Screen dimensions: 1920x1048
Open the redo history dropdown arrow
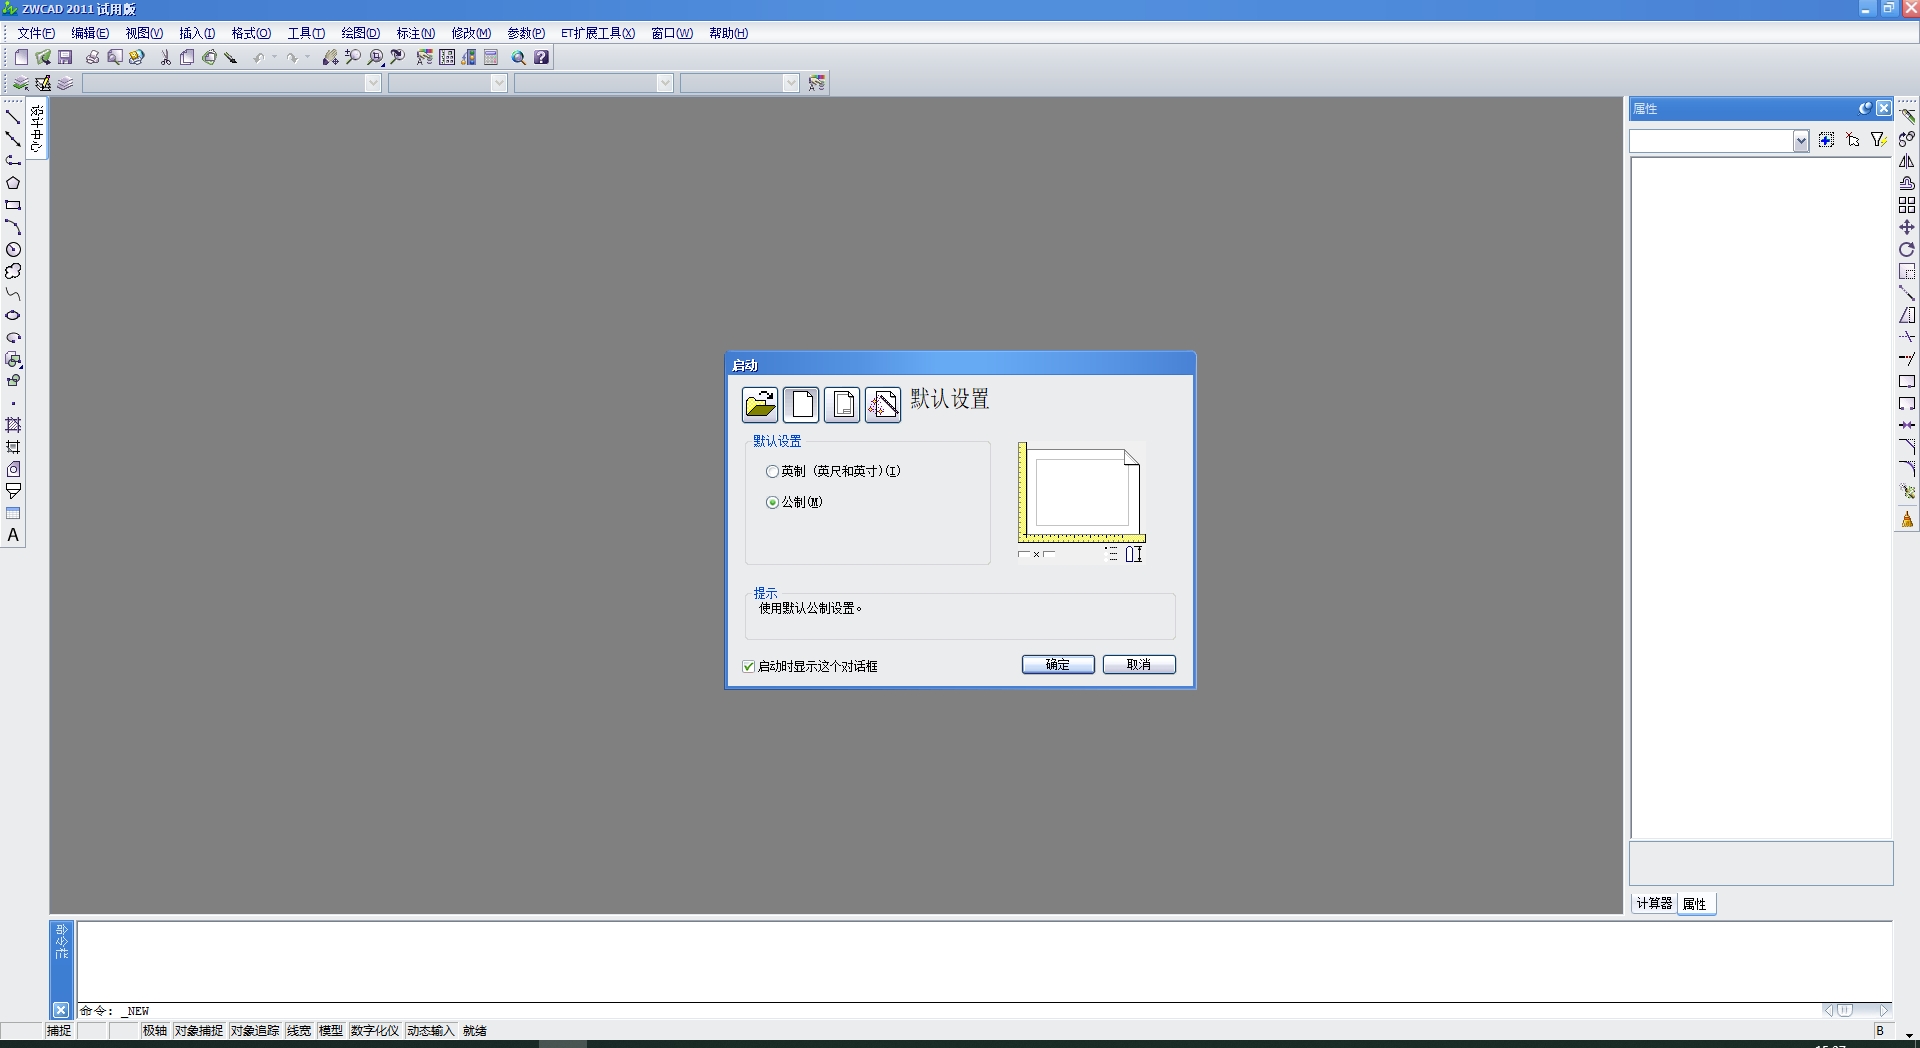pos(307,58)
